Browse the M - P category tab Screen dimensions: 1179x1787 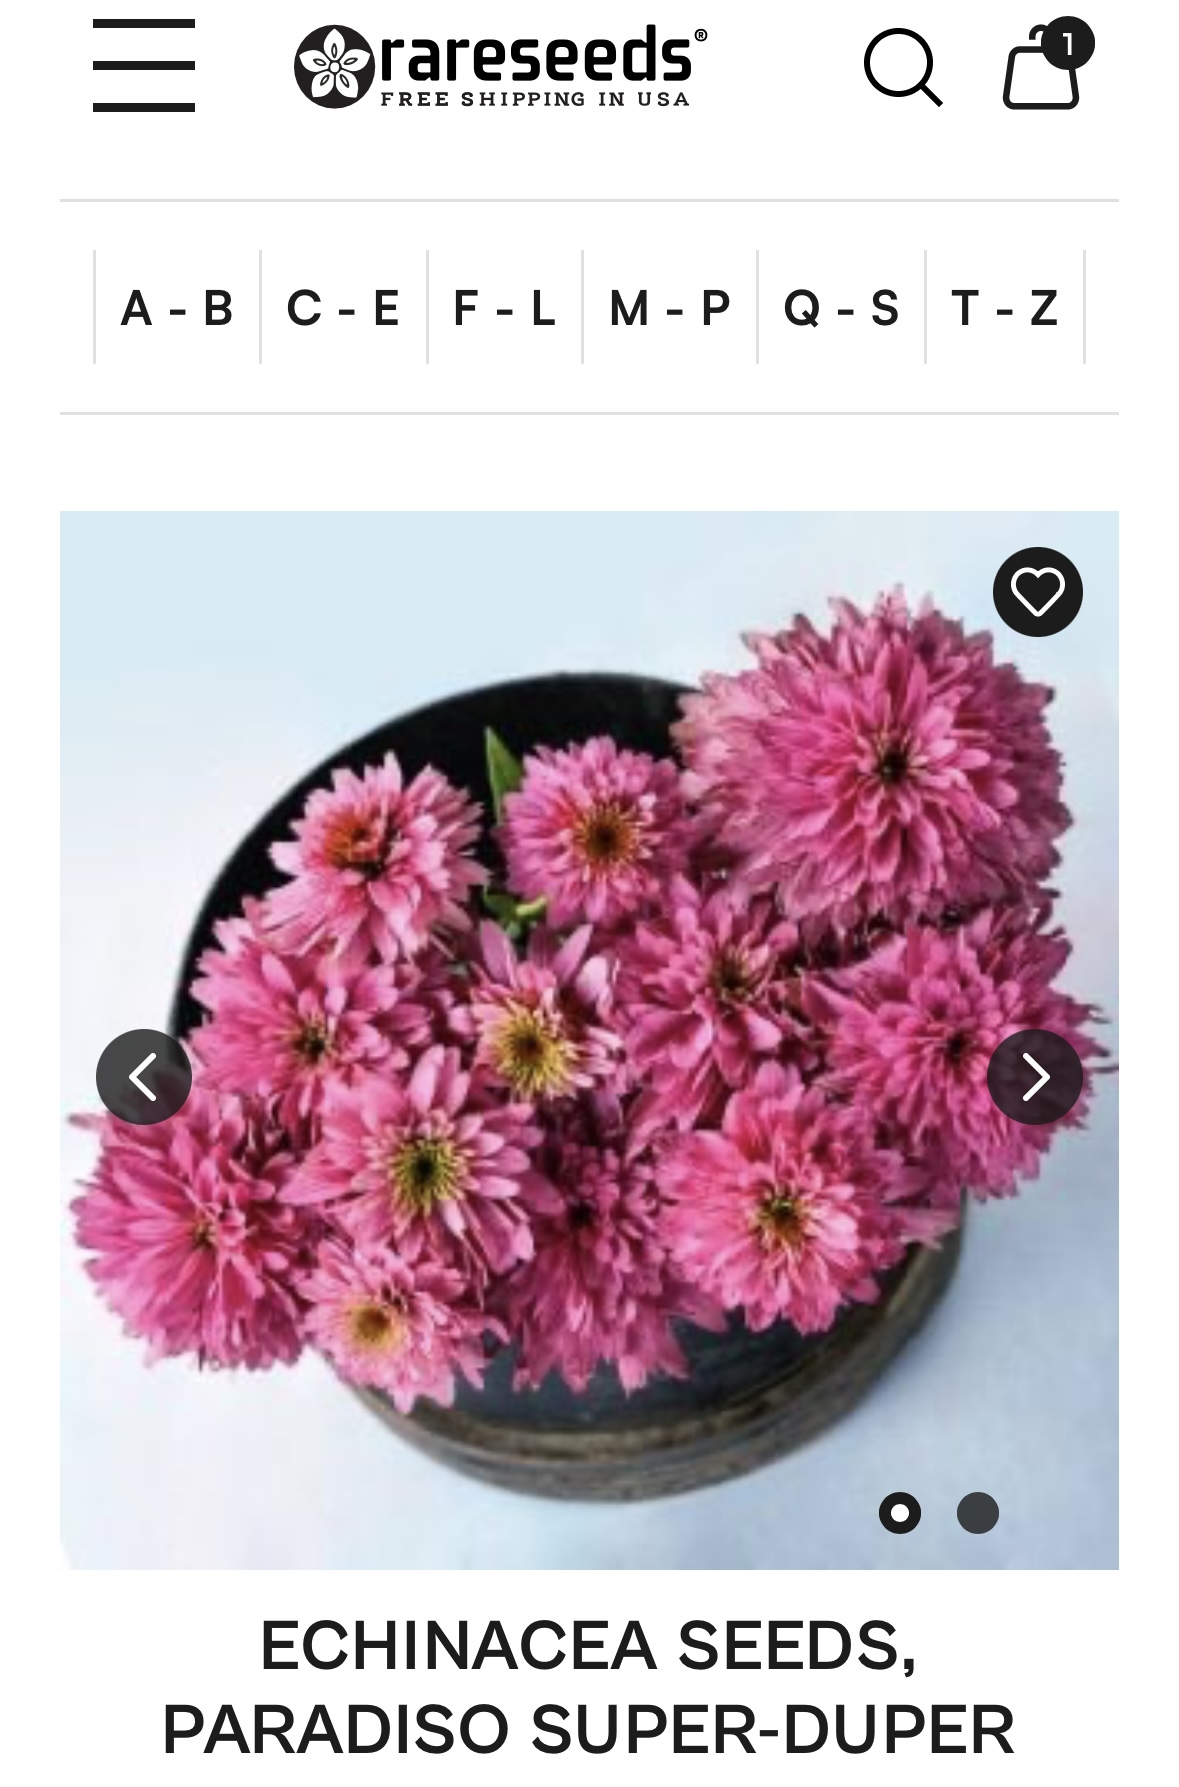[670, 307]
